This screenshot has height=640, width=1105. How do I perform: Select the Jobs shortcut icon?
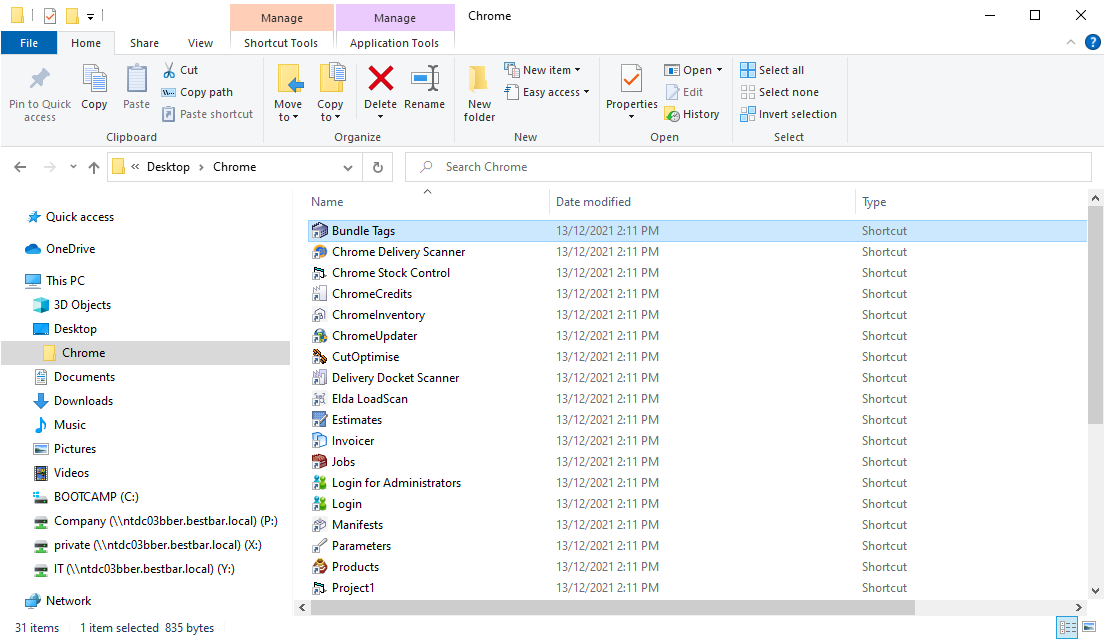click(319, 462)
